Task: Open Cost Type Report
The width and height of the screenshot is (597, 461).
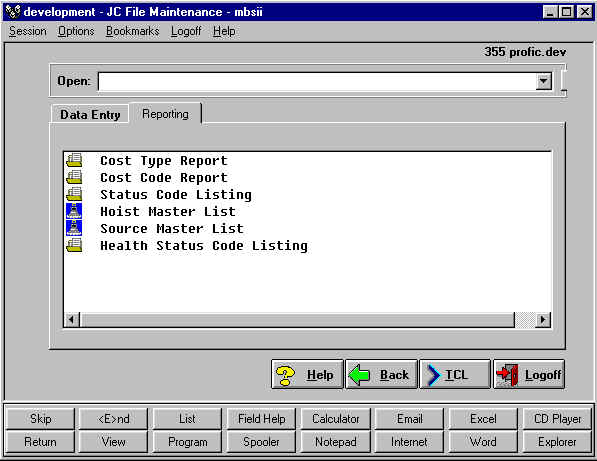Action: (x=164, y=161)
